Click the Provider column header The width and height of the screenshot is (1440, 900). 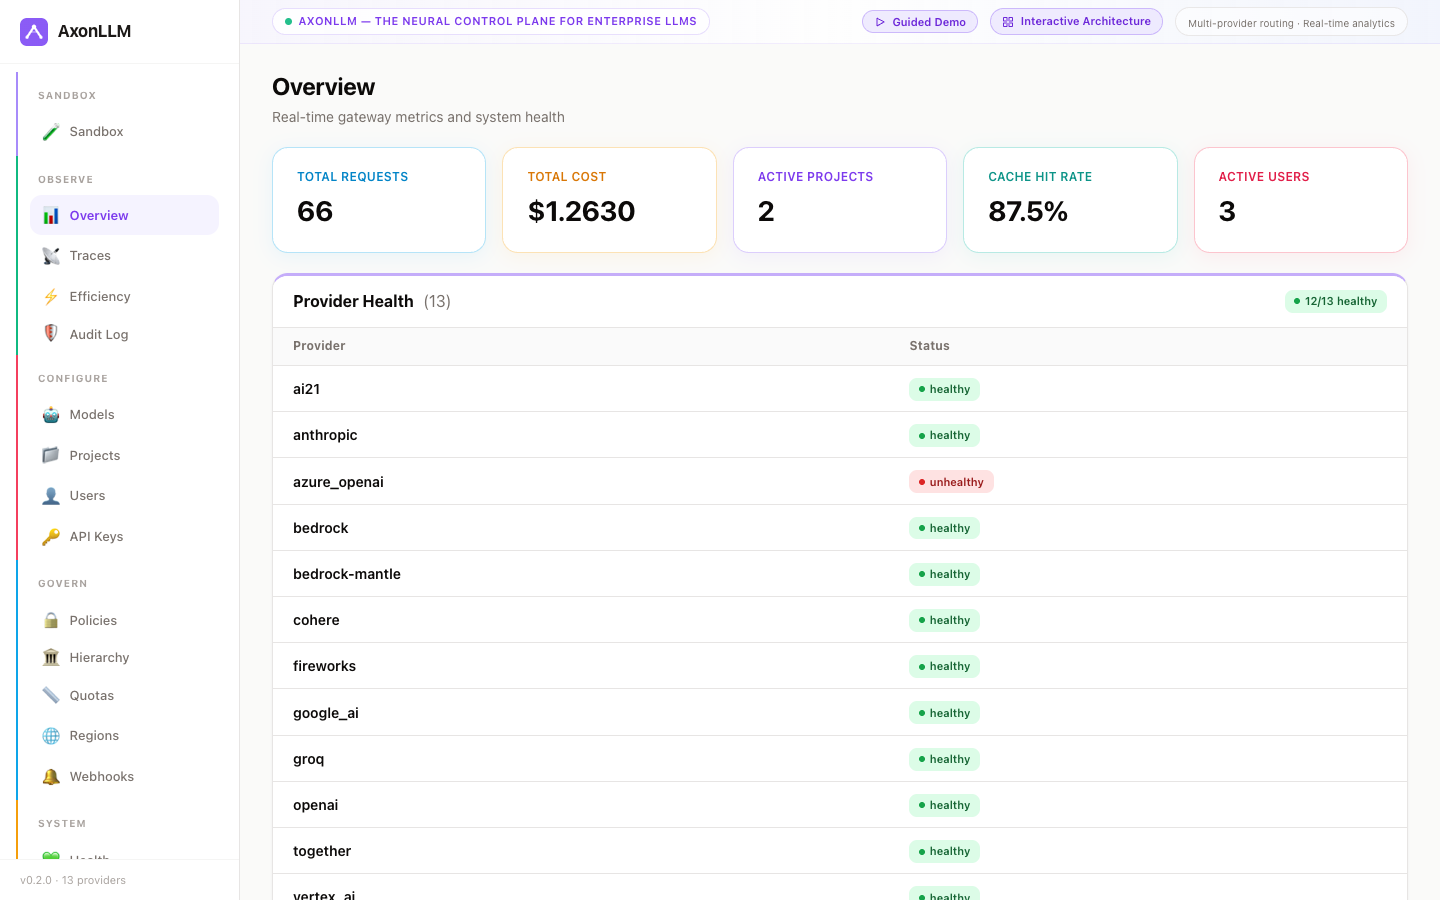(319, 346)
